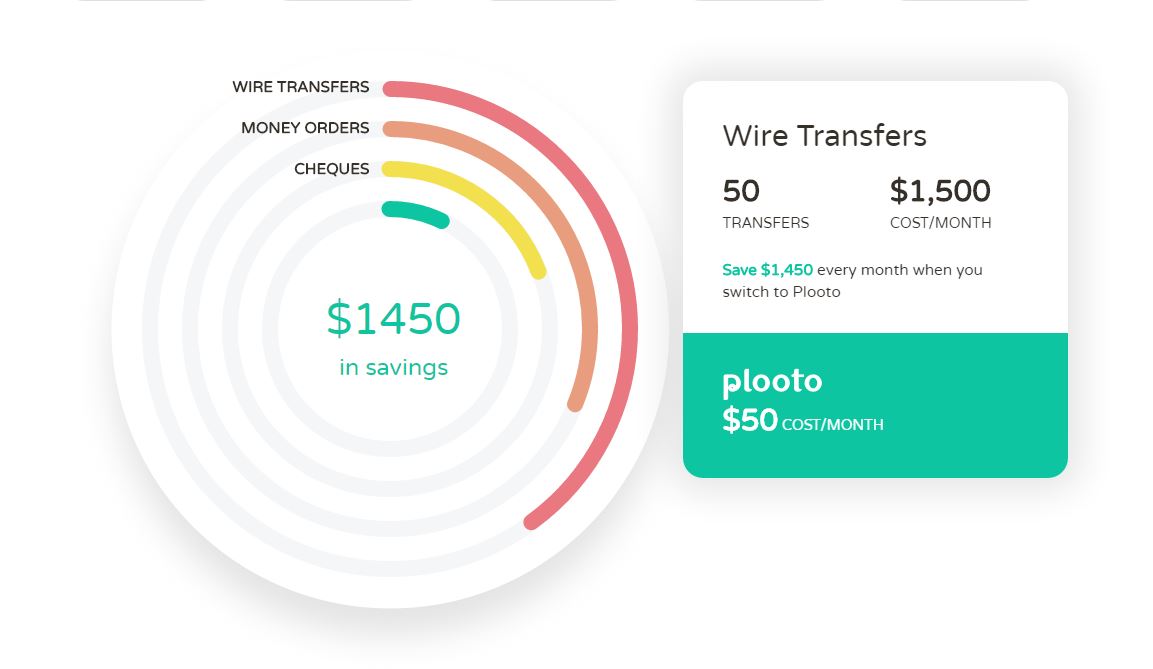
Task: Click white COST/MONTH text beside $50
Action: [x=832, y=425]
